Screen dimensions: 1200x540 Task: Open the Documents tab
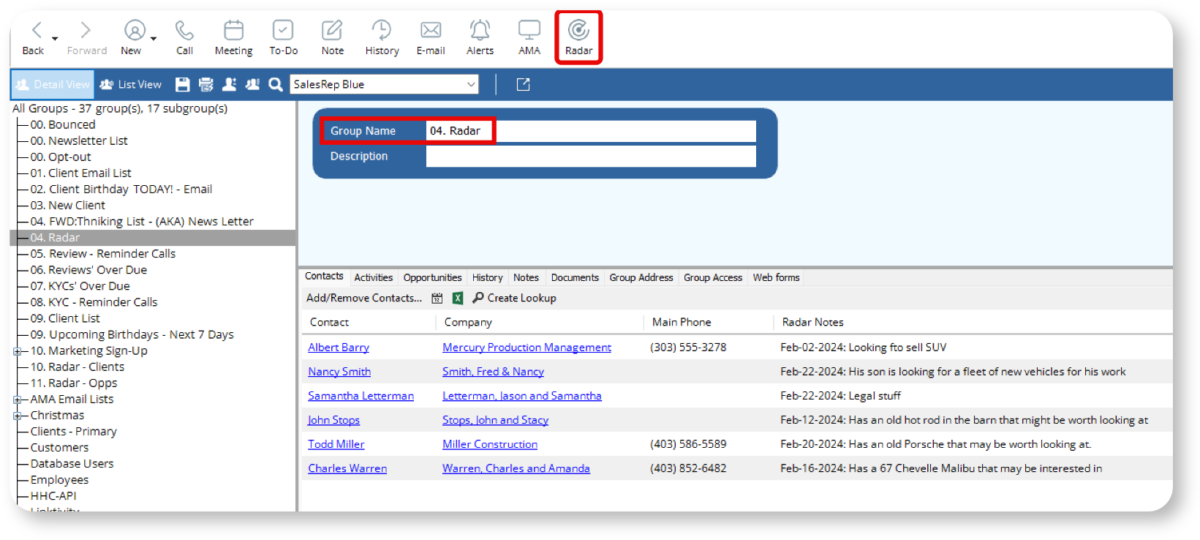point(575,277)
